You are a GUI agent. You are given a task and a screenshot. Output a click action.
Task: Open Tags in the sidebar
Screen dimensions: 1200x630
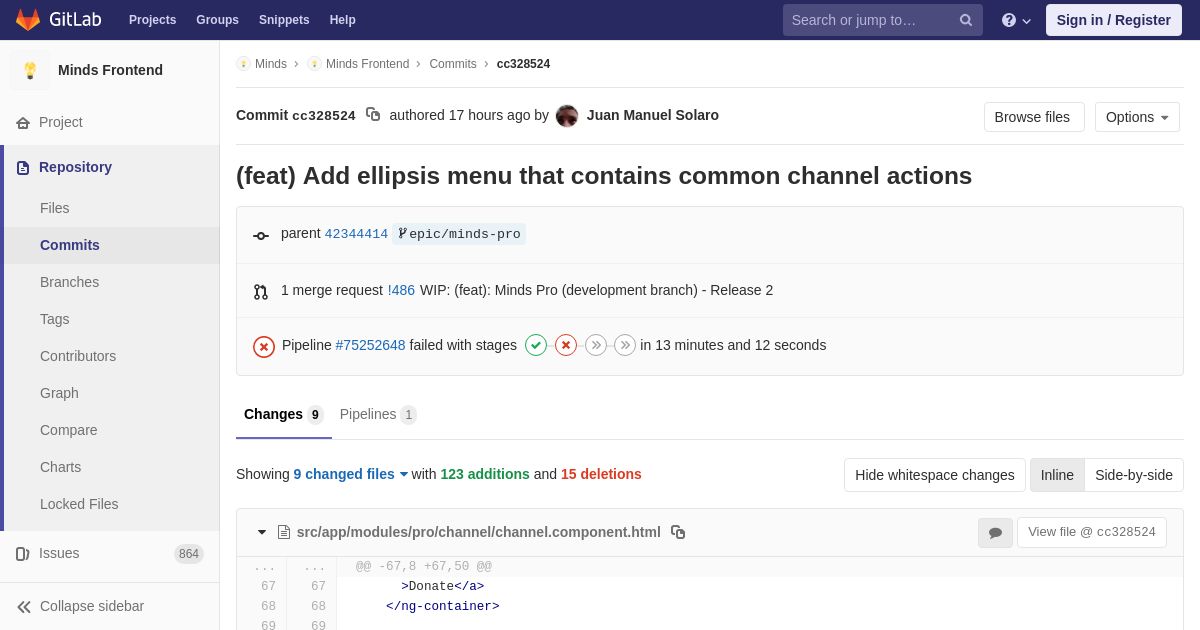pos(112,319)
